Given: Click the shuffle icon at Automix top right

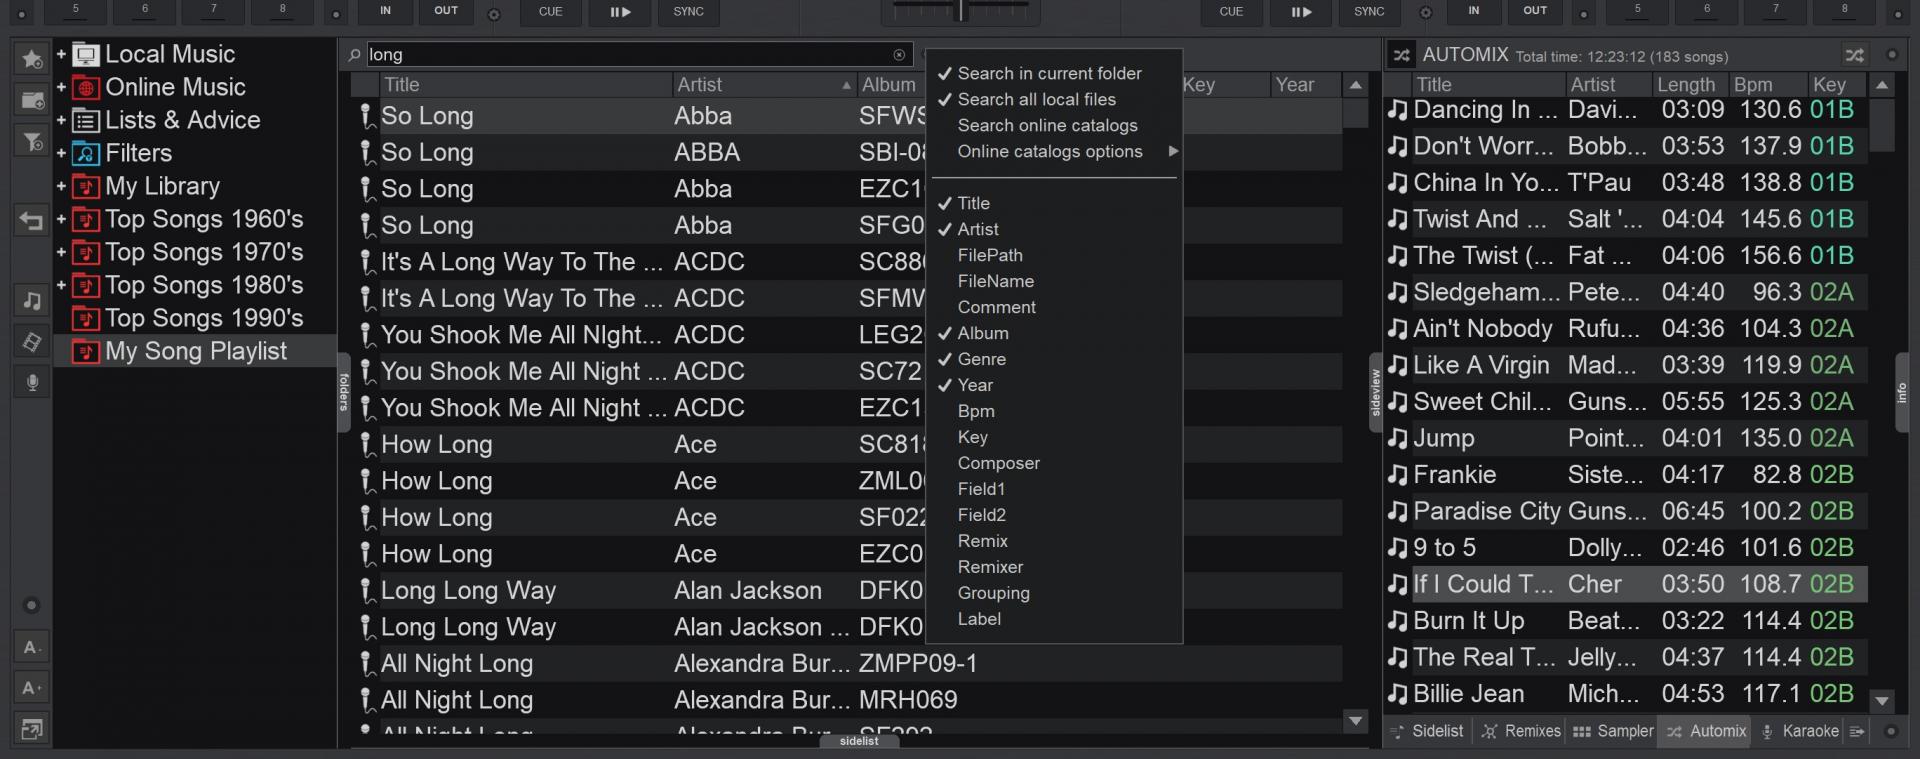Looking at the screenshot, I should tap(1854, 55).
